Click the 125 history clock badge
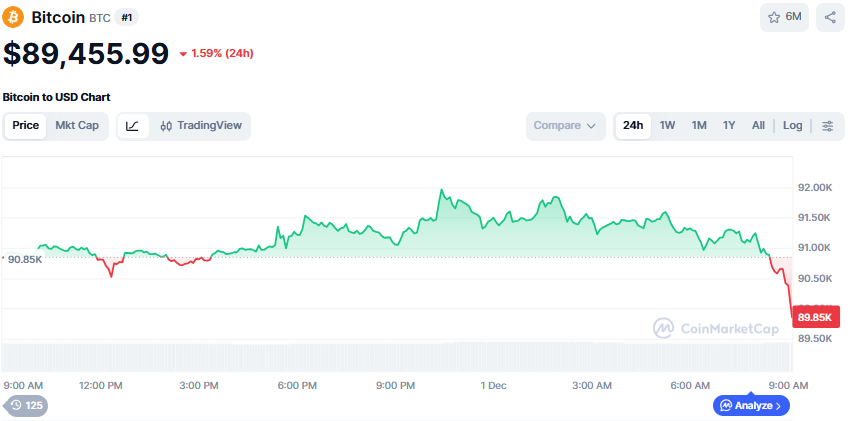This screenshot has height=421, width=850. point(26,405)
